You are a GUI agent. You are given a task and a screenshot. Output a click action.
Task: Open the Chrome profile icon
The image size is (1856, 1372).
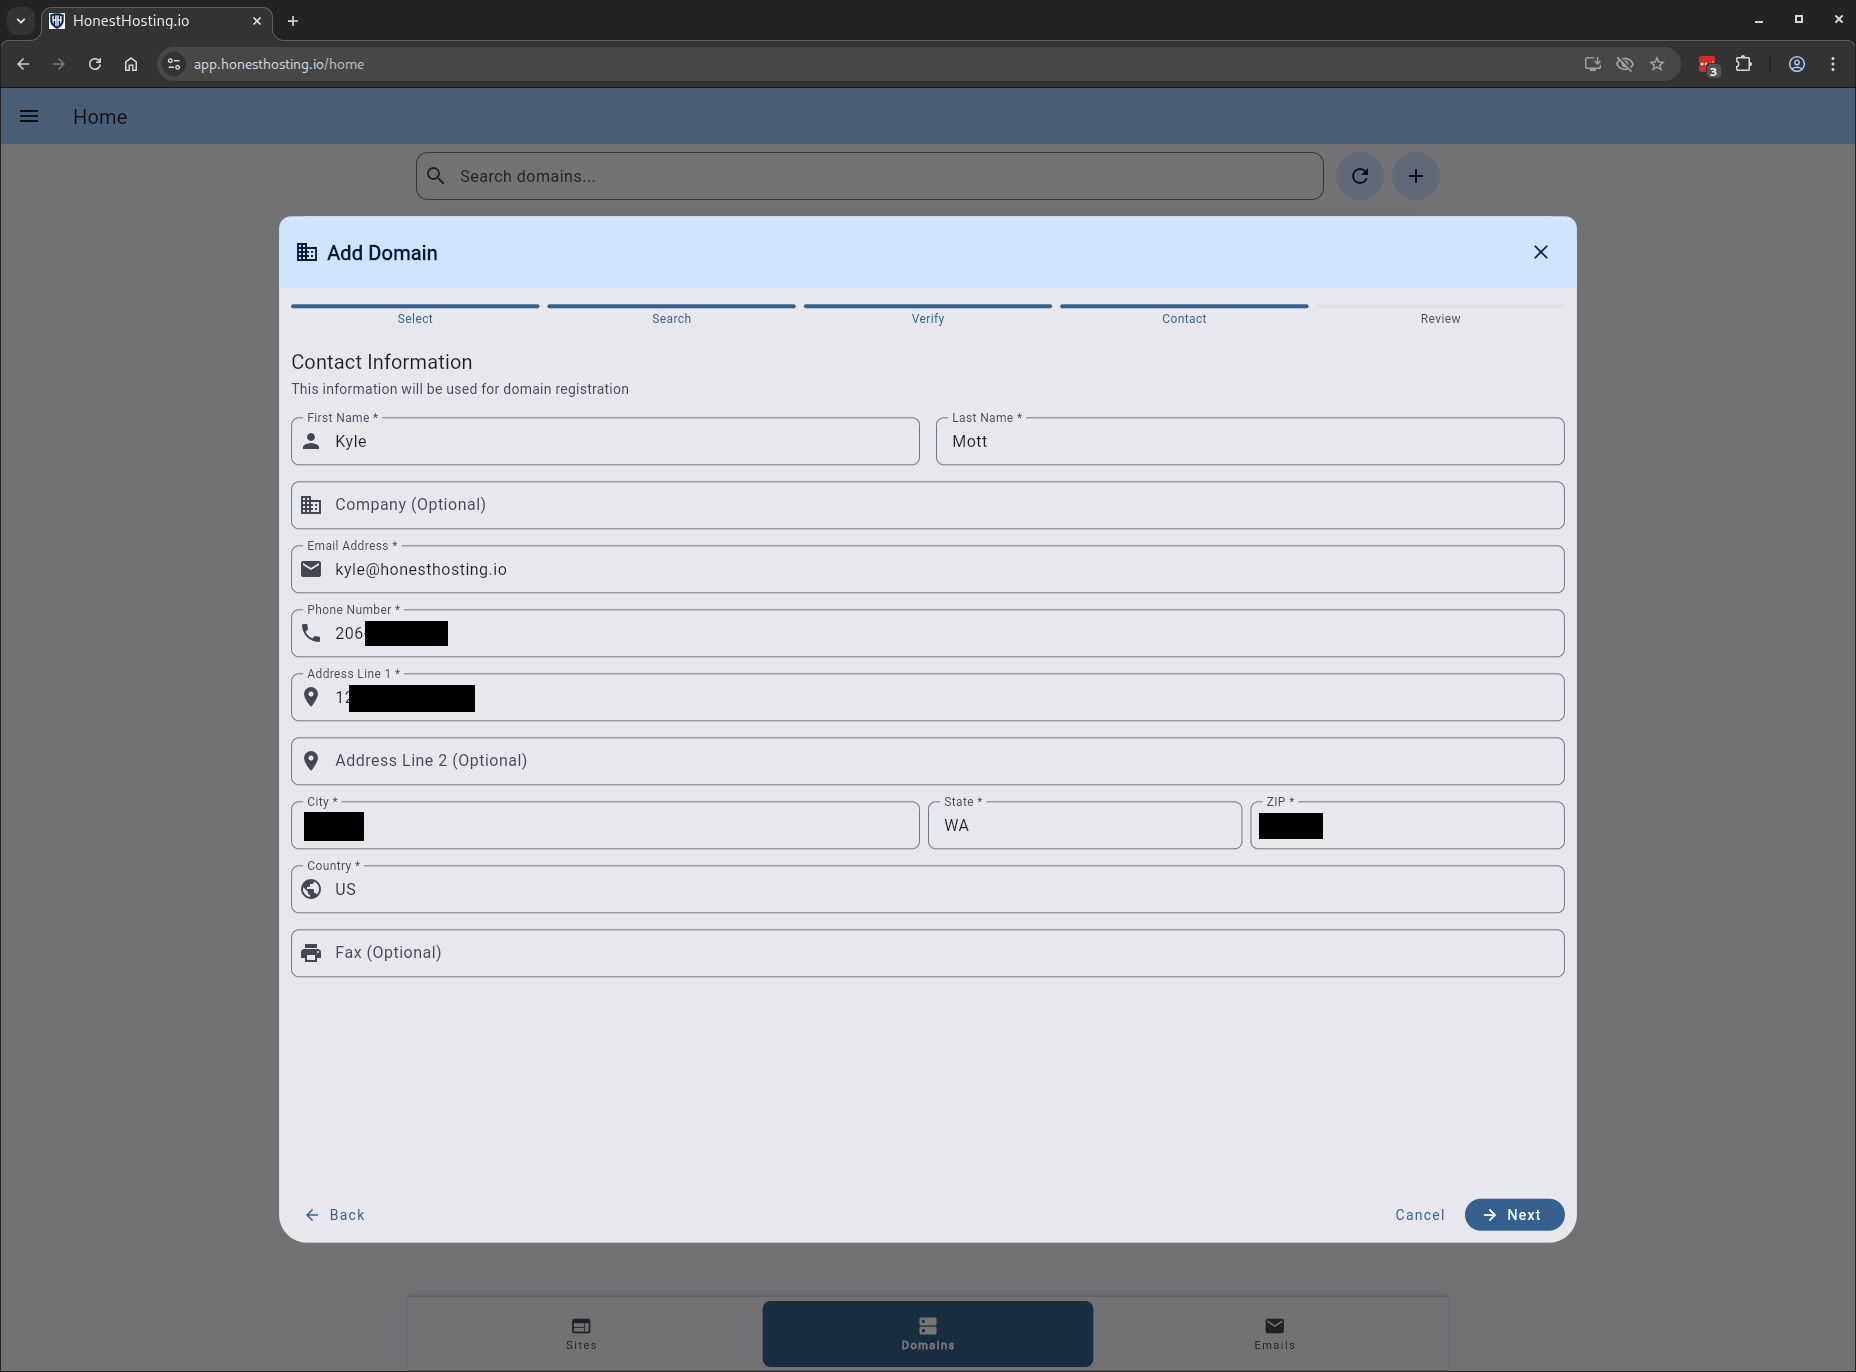1796,64
